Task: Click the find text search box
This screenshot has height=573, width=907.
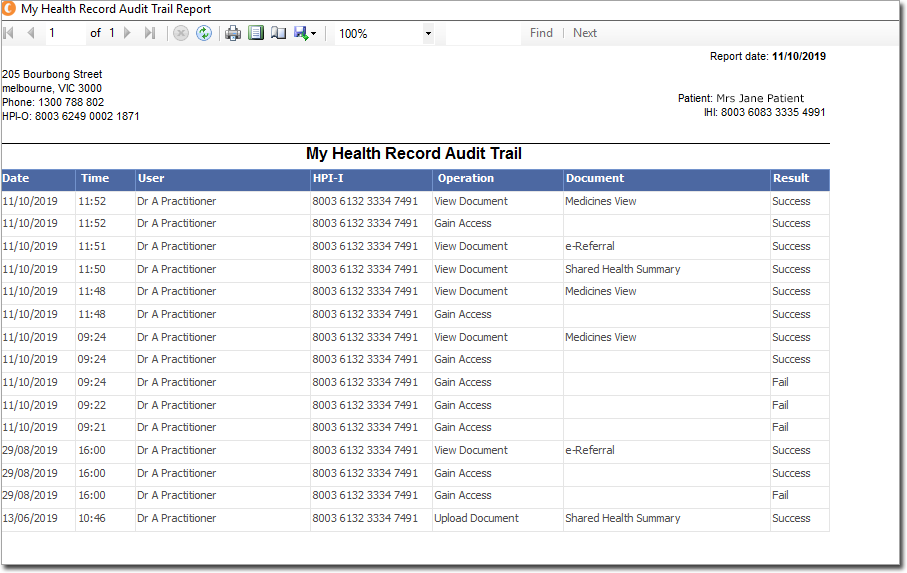Action: pos(483,33)
